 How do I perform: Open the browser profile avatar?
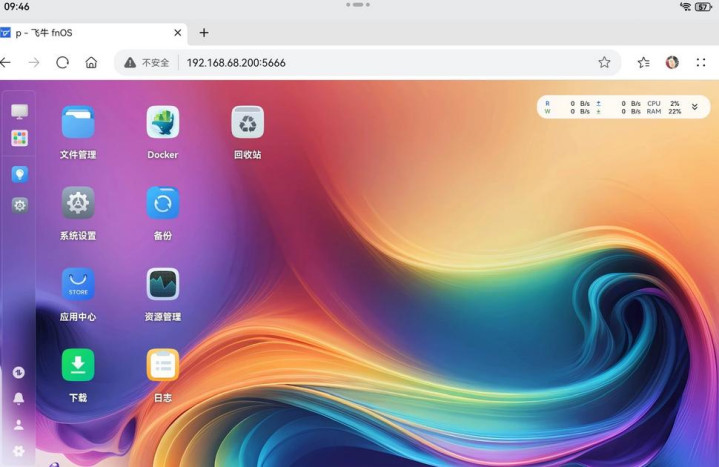pos(672,62)
